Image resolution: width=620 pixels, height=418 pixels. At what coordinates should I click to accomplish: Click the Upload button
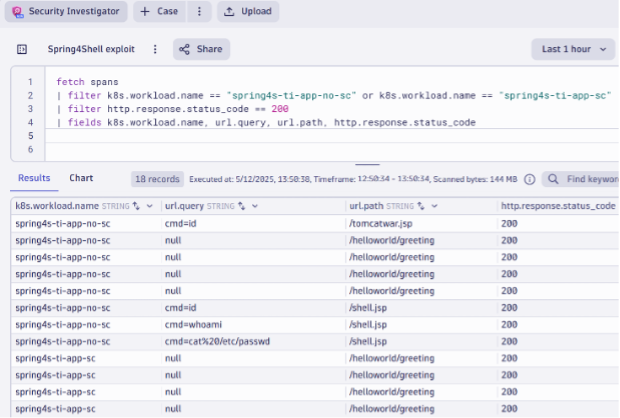pos(248,12)
